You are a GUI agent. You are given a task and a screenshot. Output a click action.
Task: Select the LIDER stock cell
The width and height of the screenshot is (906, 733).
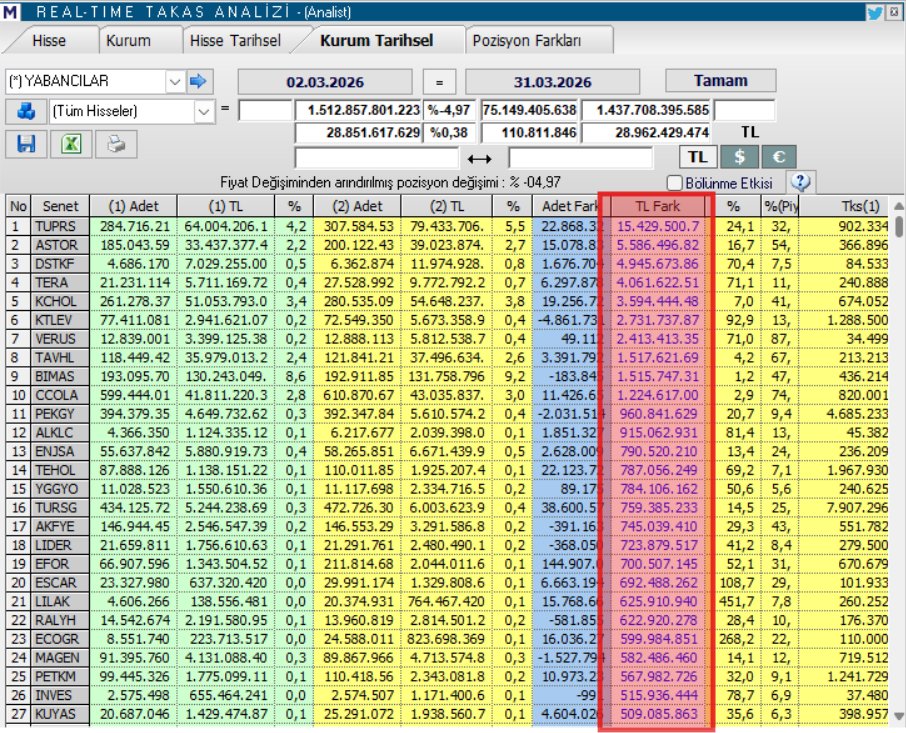60,545
